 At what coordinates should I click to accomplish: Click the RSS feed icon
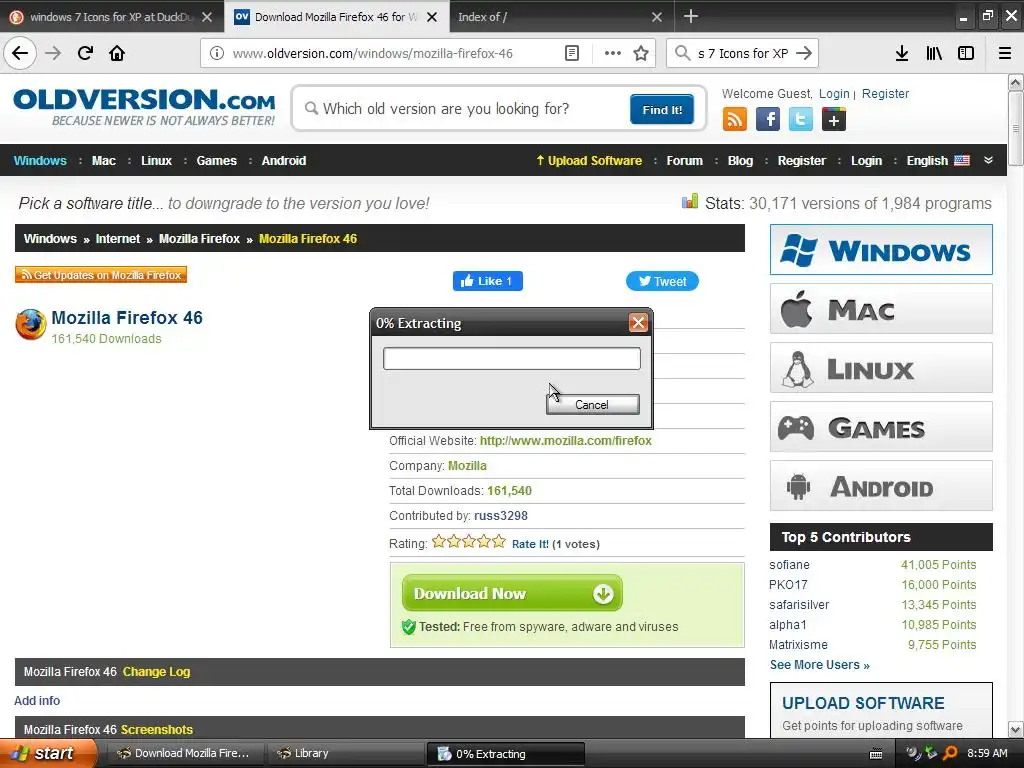(735, 120)
